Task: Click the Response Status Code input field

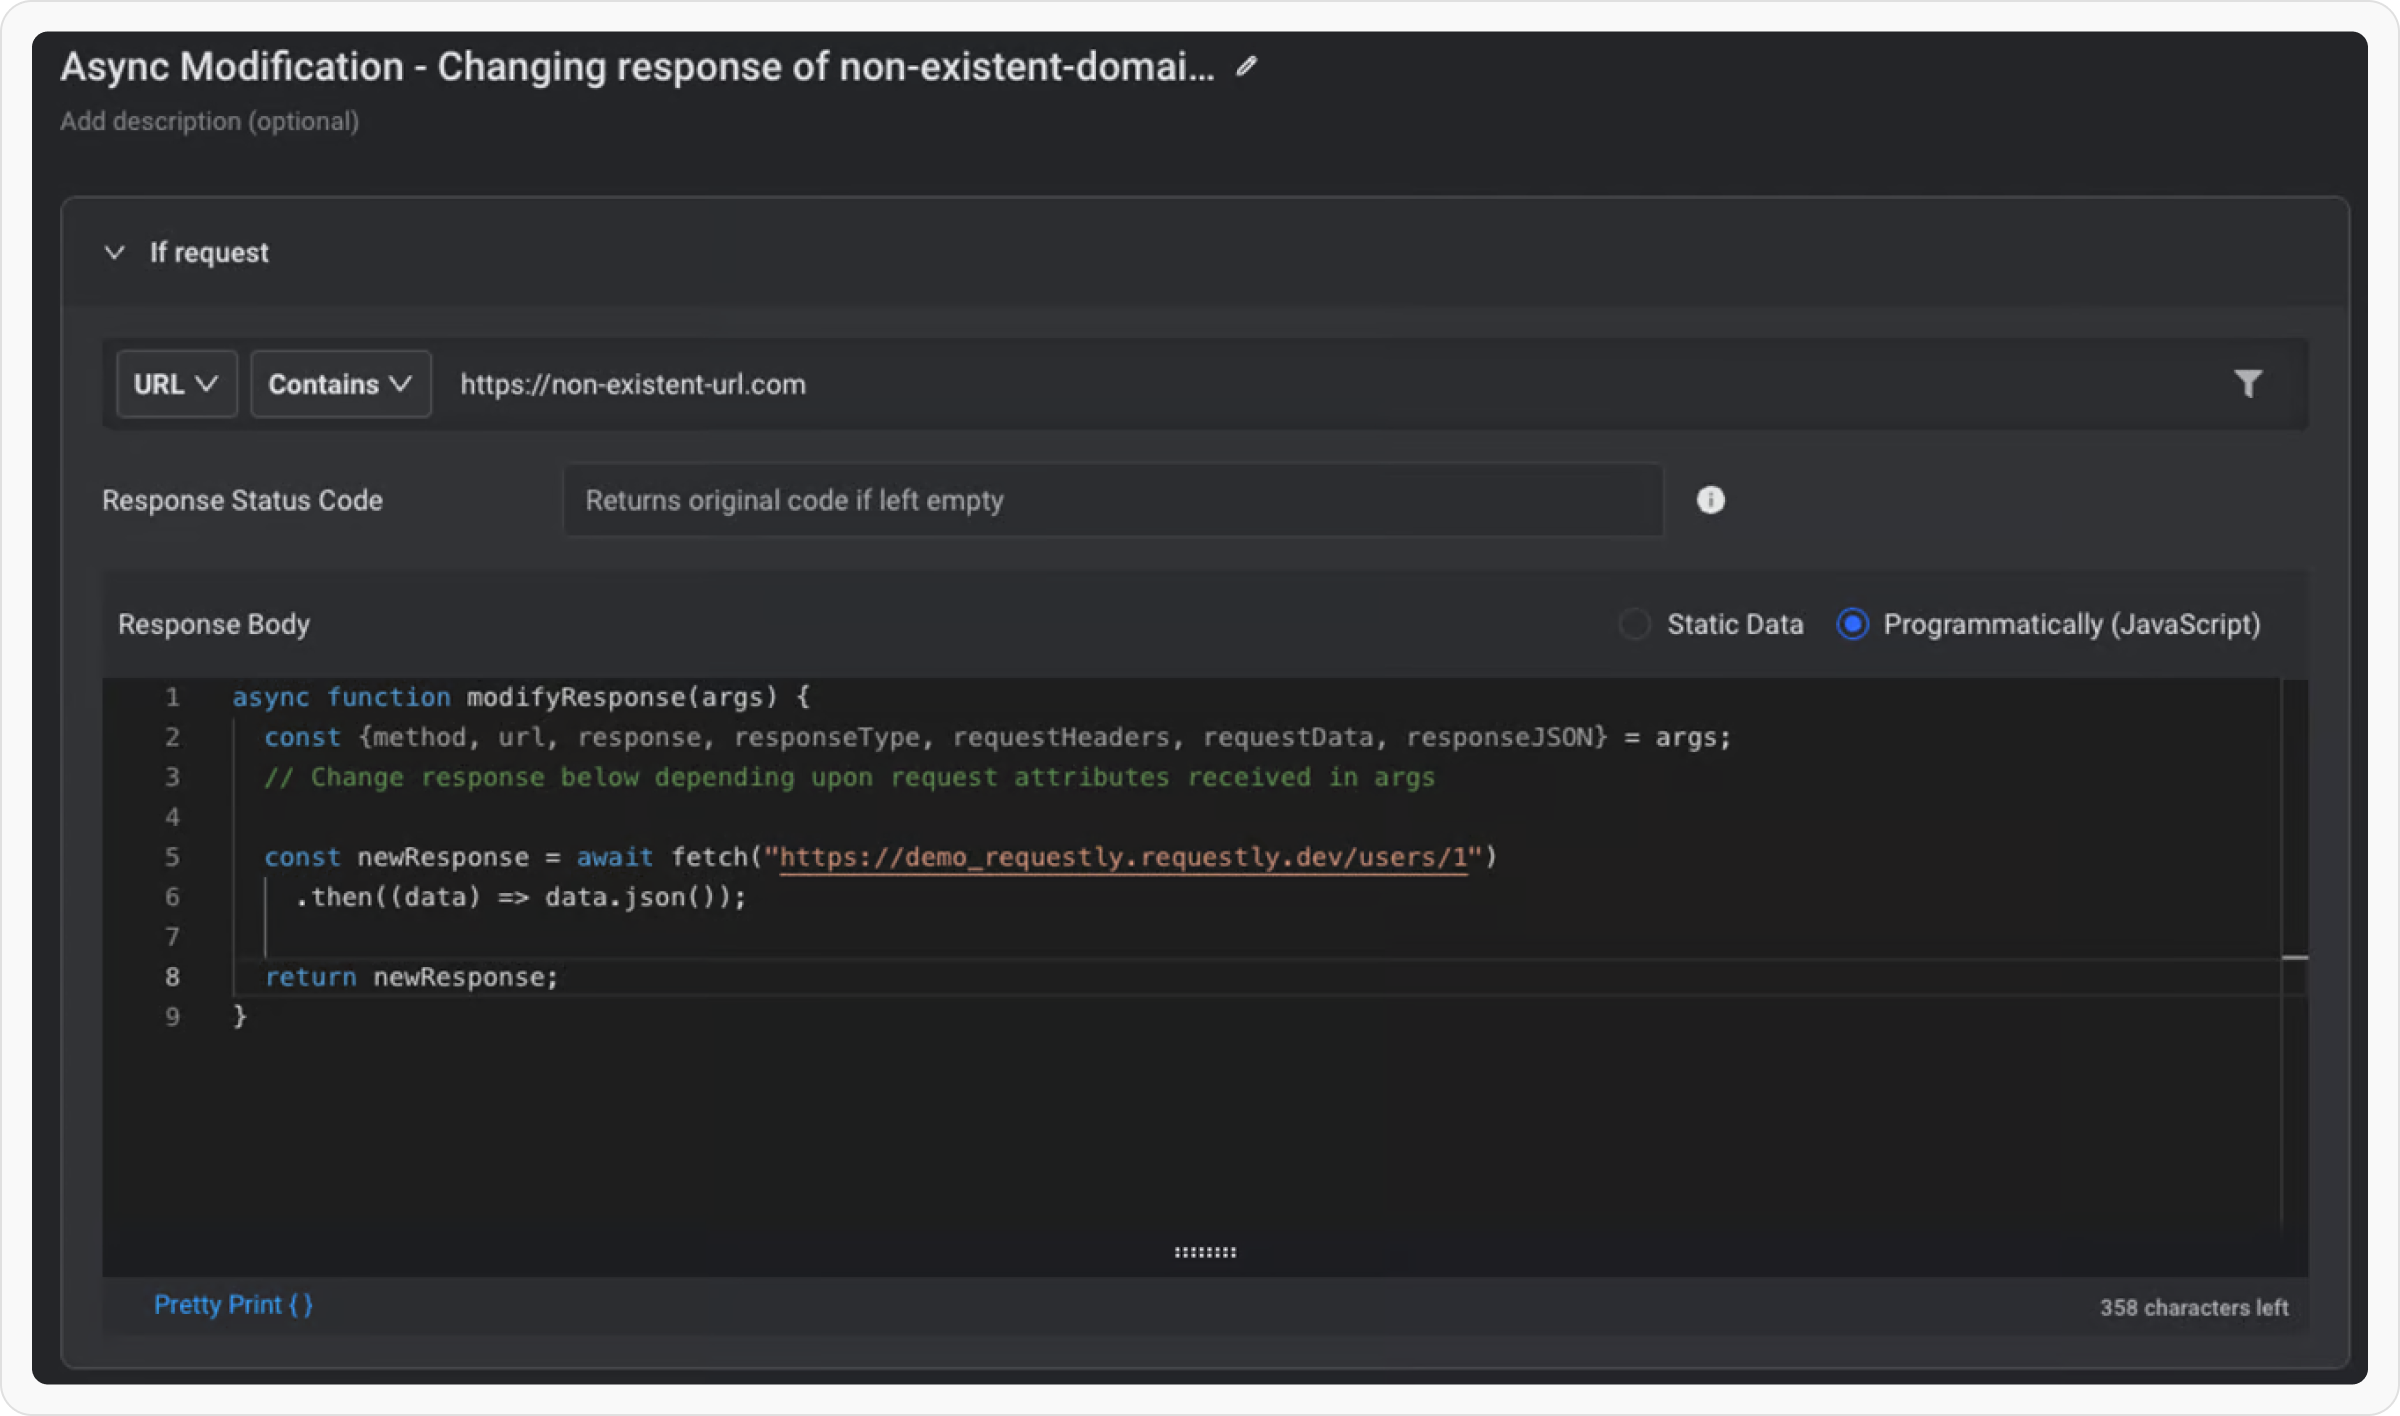Action: pyautogui.click(x=1112, y=500)
